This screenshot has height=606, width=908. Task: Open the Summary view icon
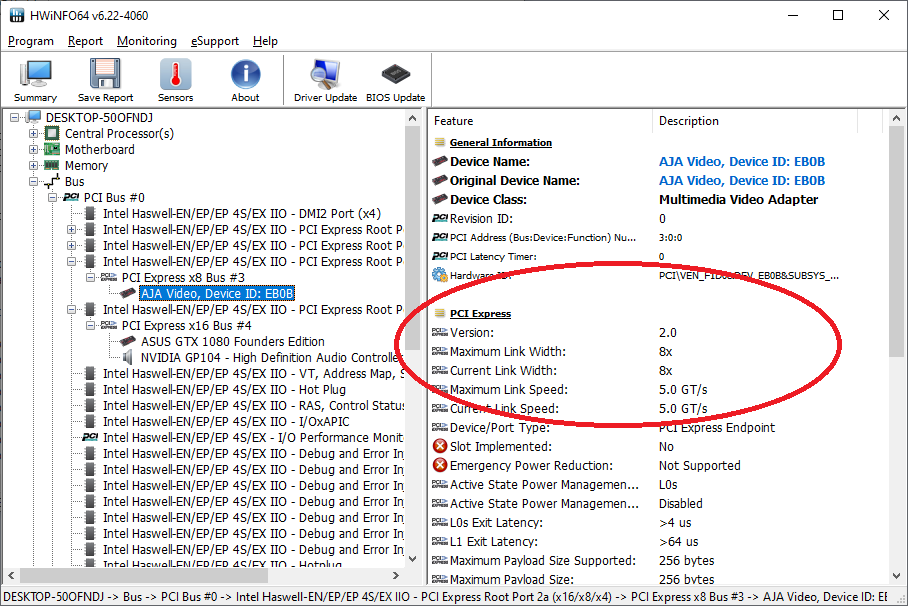pos(34,75)
